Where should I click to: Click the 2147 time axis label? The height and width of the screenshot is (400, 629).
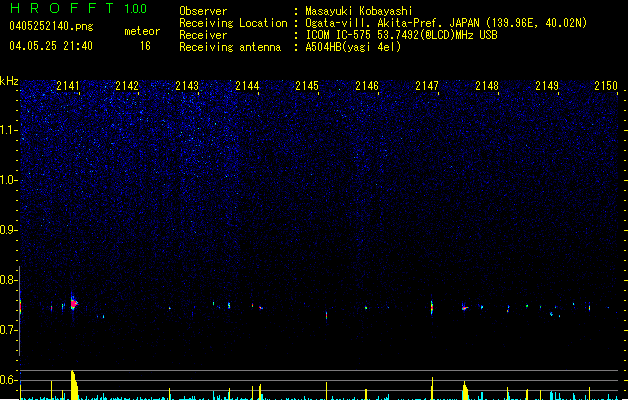(x=427, y=86)
